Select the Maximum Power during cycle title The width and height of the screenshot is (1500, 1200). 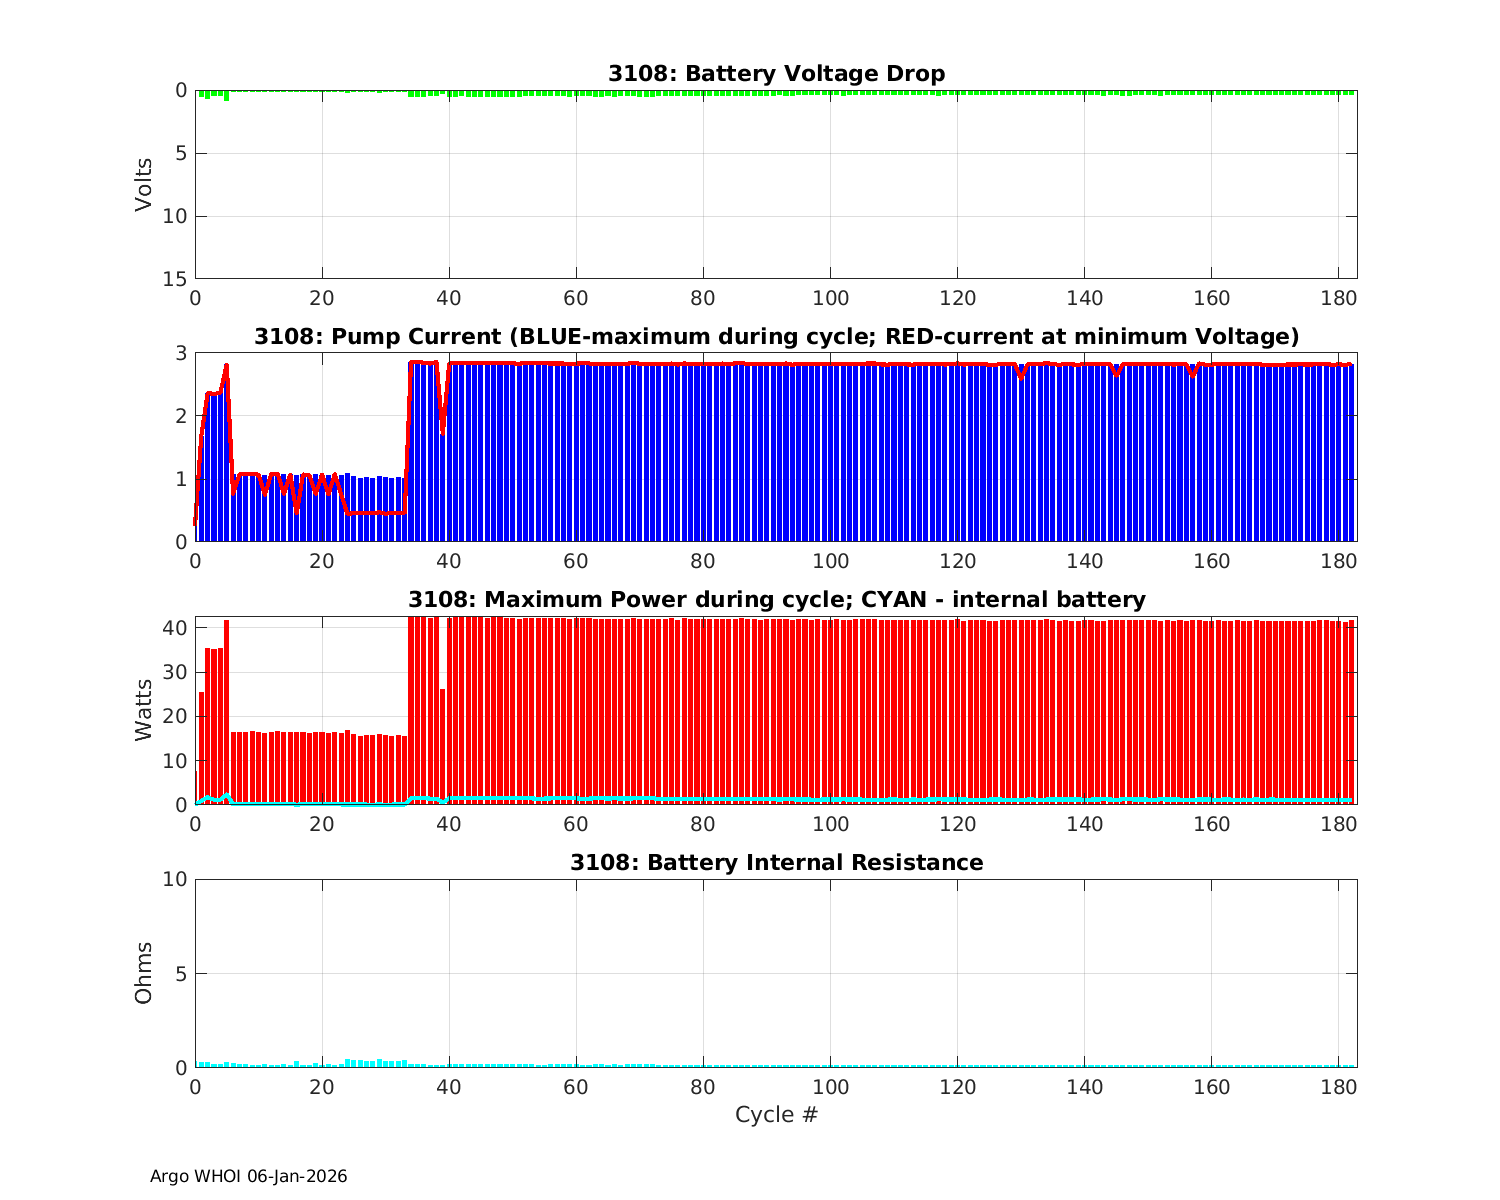coord(776,600)
